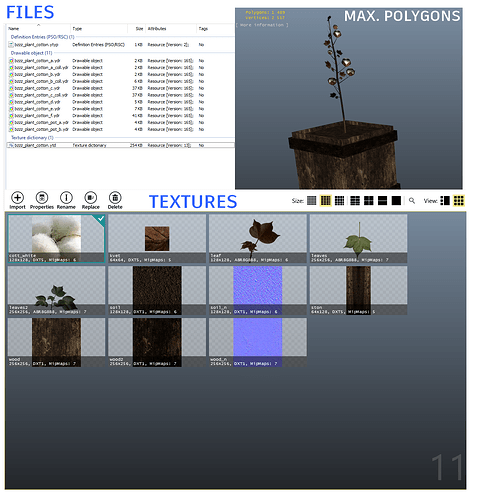Select the plant_cotton_a.ydr file
The image size is (500, 500).
(121, 61)
